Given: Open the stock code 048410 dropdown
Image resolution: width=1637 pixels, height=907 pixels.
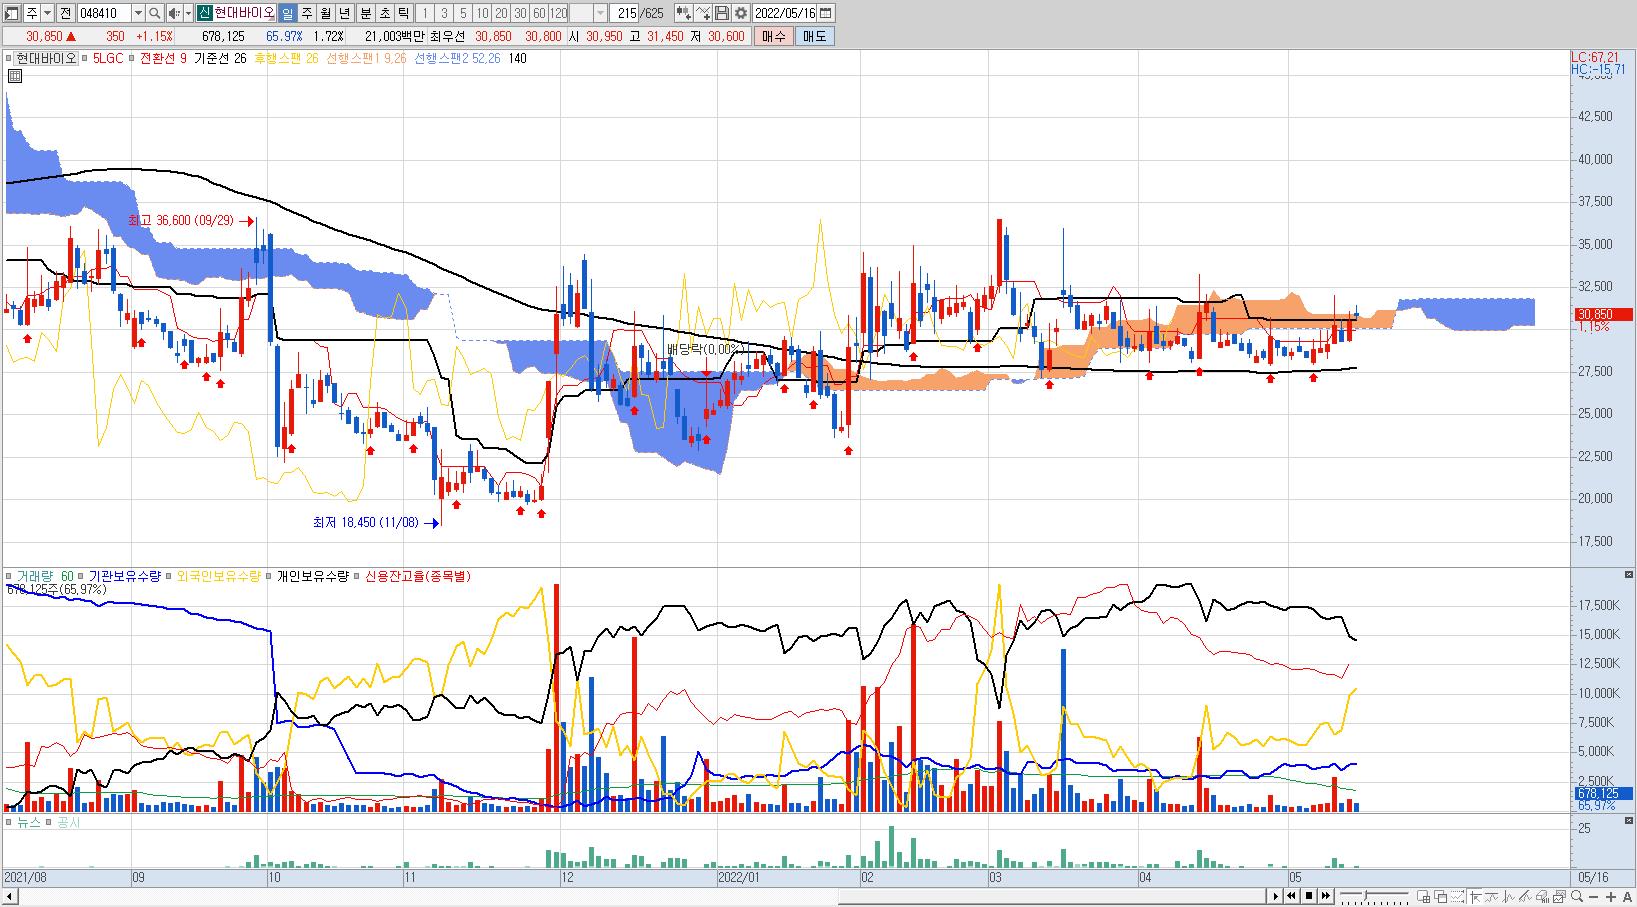Looking at the screenshot, I should 138,13.
